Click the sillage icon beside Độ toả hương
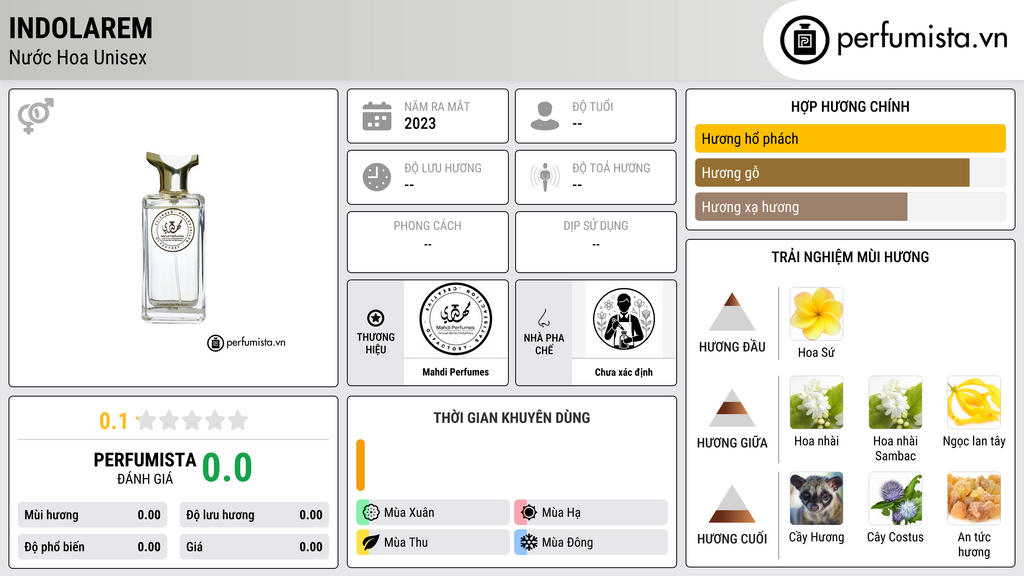1024x576 pixels. [x=545, y=177]
